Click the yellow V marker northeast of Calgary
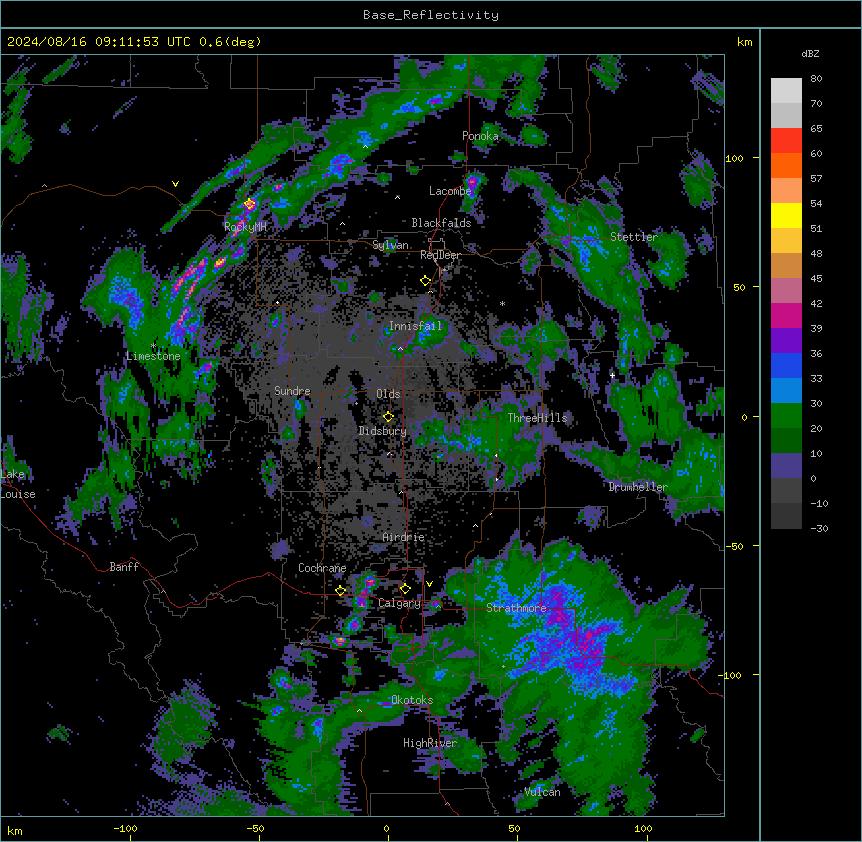This screenshot has width=862, height=842. (429, 584)
